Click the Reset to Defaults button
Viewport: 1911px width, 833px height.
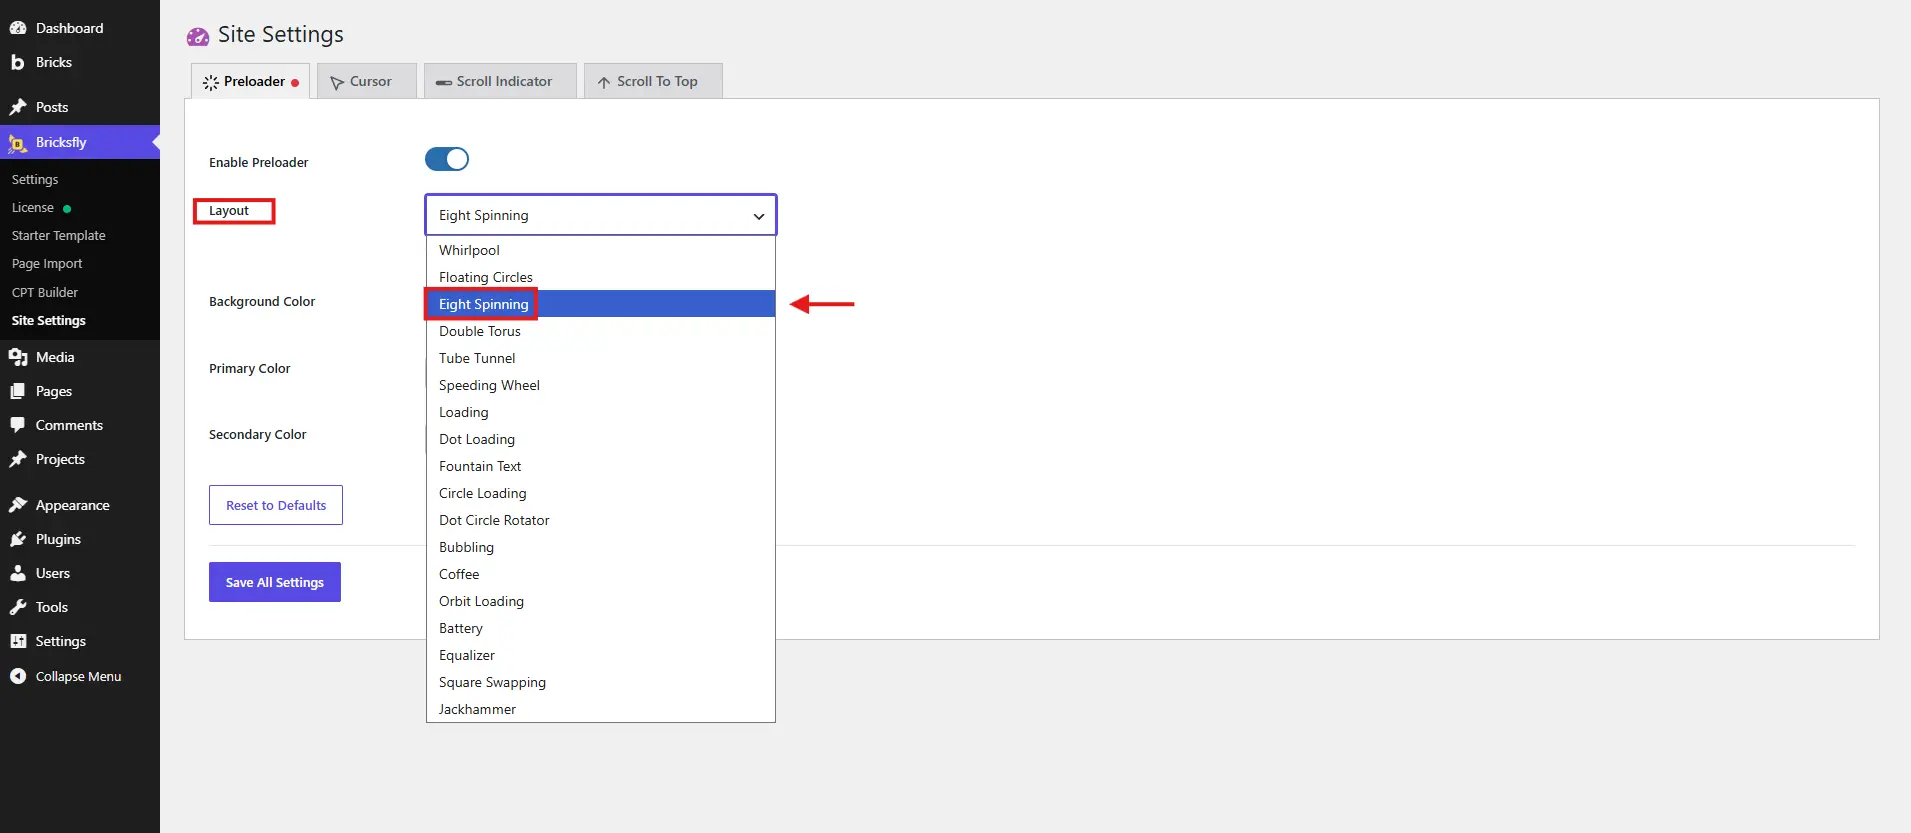coord(276,505)
